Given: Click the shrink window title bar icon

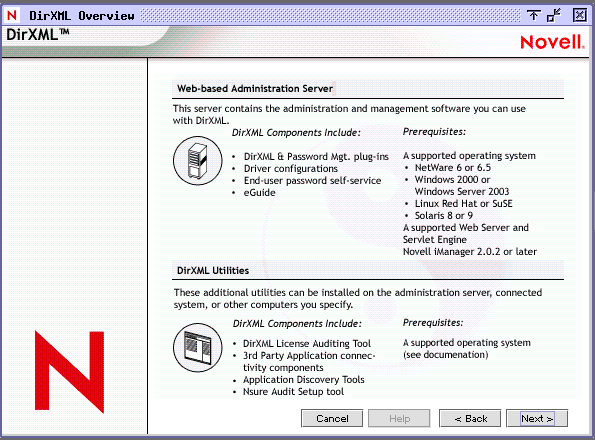Looking at the screenshot, I should click(554, 15).
